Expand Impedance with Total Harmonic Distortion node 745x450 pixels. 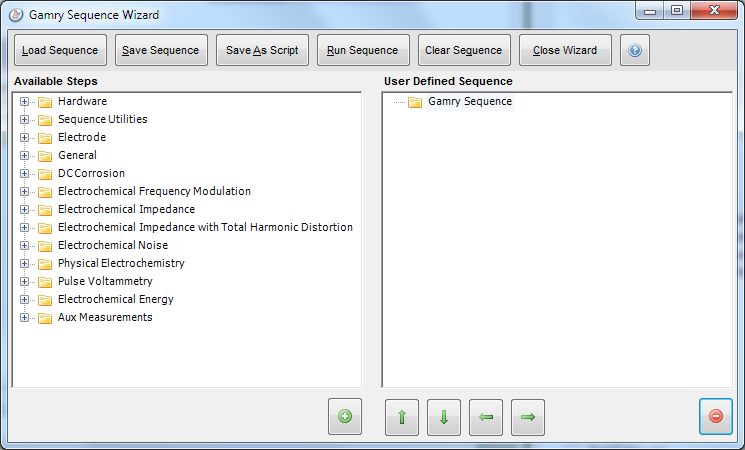pyautogui.click(x=24, y=228)
